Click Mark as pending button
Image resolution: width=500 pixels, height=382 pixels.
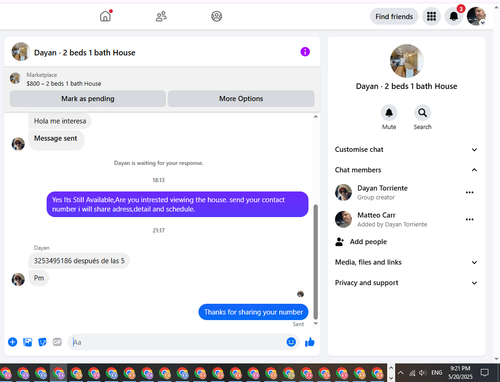tap(88, 99)
